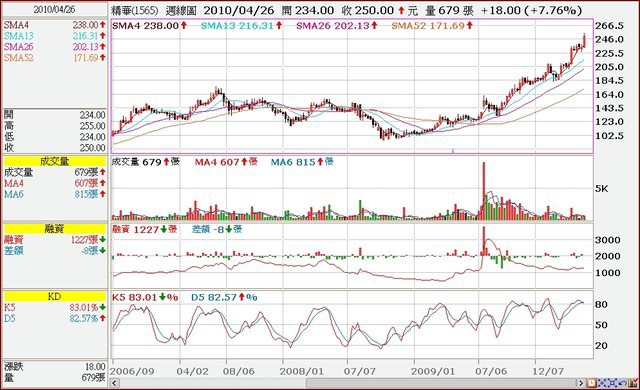Screen dimensions: 640x390
Task: Click SMA4 238.00 legend in price chart
Action: tap(149, 26)
